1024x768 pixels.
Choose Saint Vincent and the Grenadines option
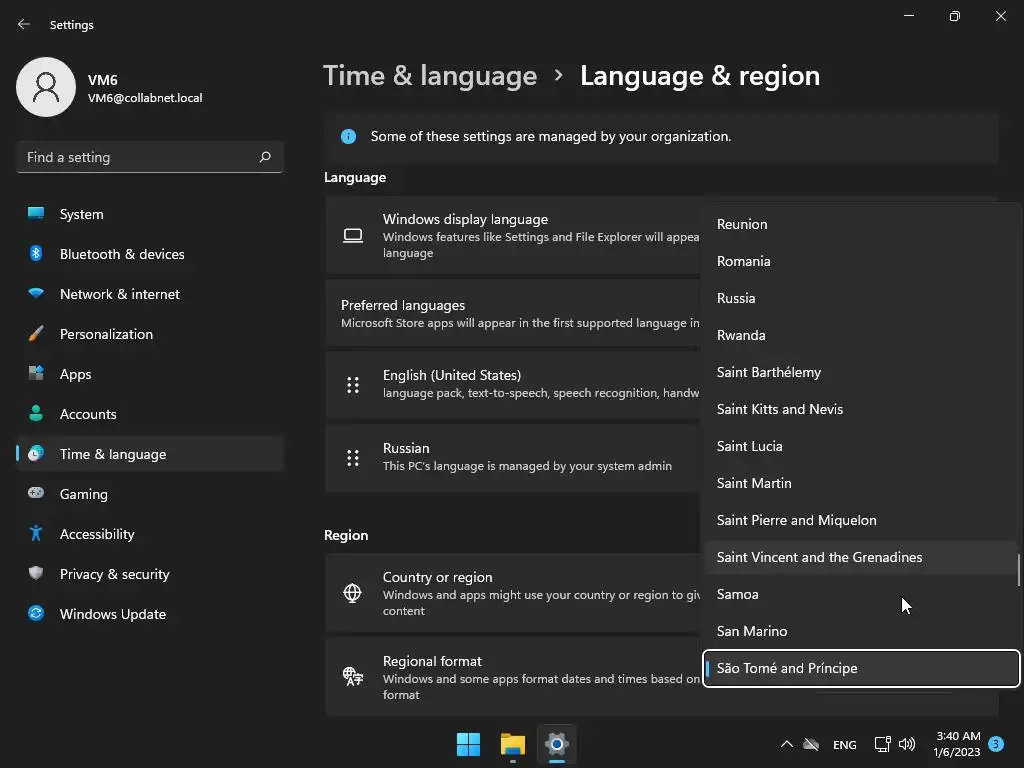[x=861, y=557]
